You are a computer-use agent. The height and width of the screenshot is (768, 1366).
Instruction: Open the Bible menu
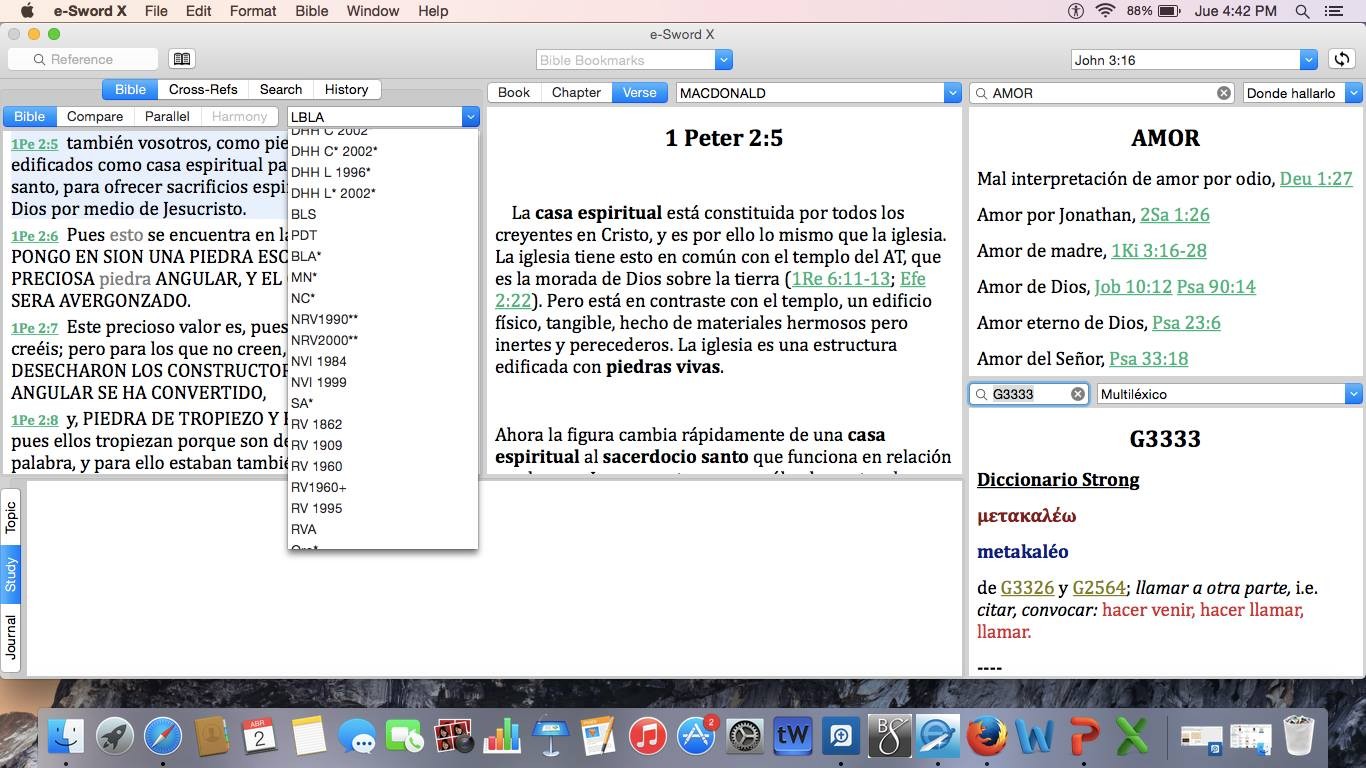click(312, 11)
